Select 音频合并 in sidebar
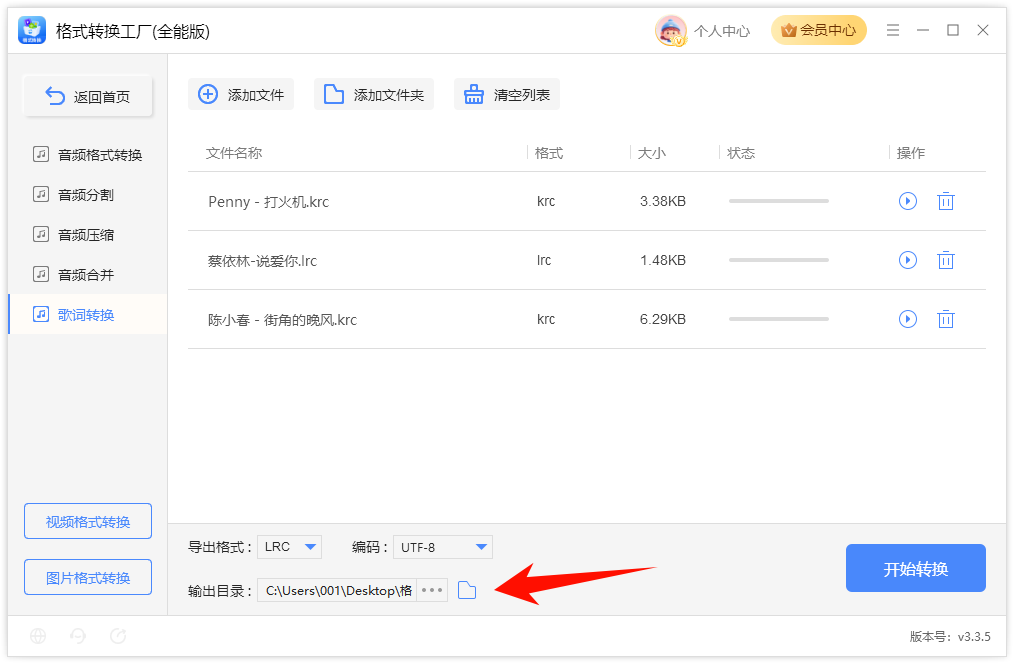 point(87,275)
